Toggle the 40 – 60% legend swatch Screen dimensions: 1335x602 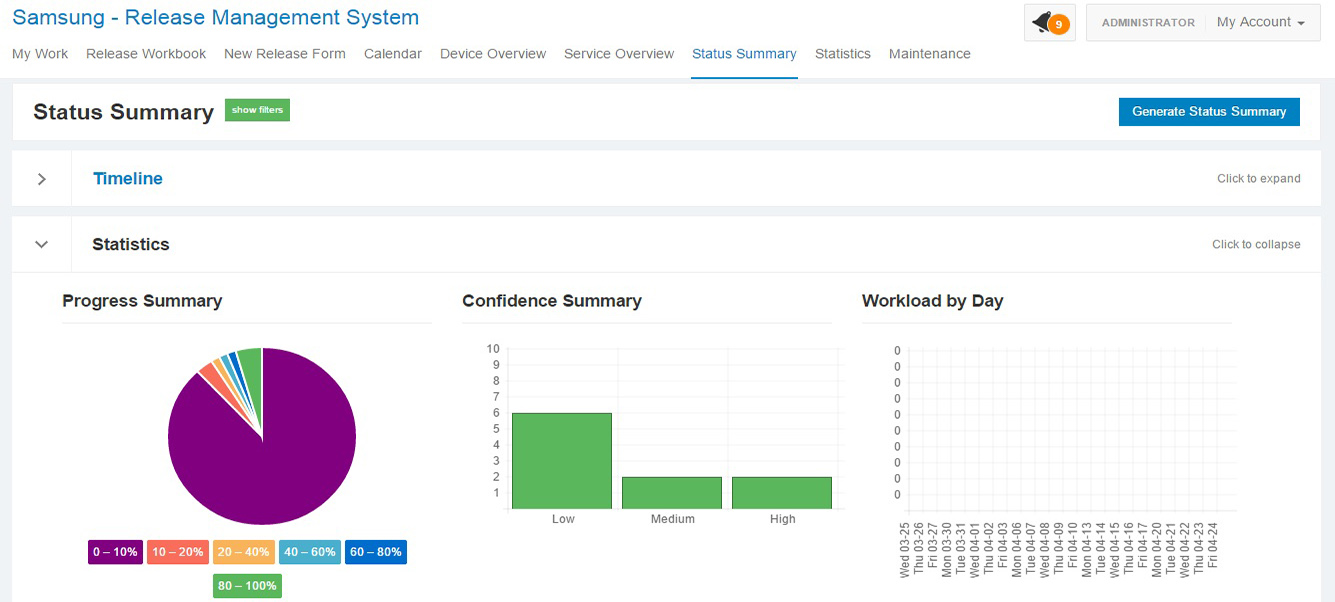coord(309,552)
